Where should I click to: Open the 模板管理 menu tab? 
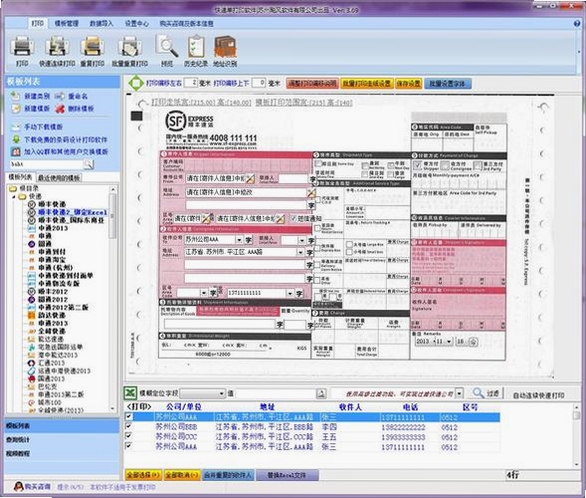pos(67,23)
